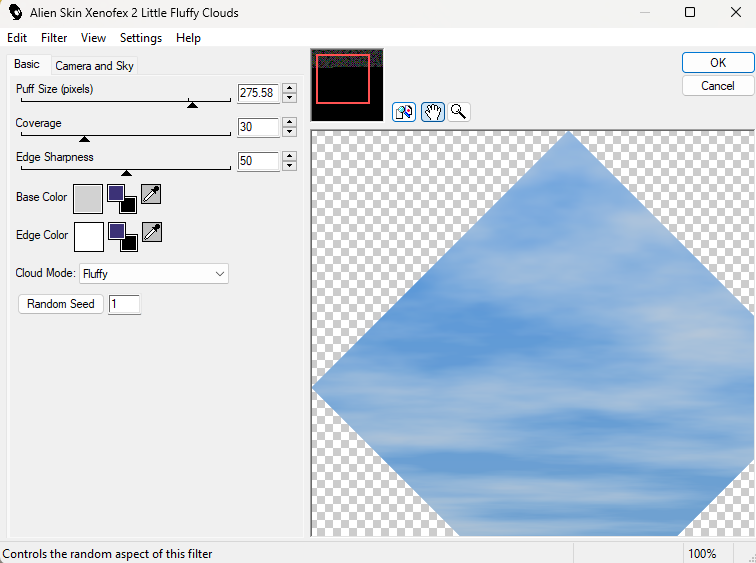Select the Basic tab
Image resolution: width=756 pixels, height=563 pixels.
click(27, 64)
